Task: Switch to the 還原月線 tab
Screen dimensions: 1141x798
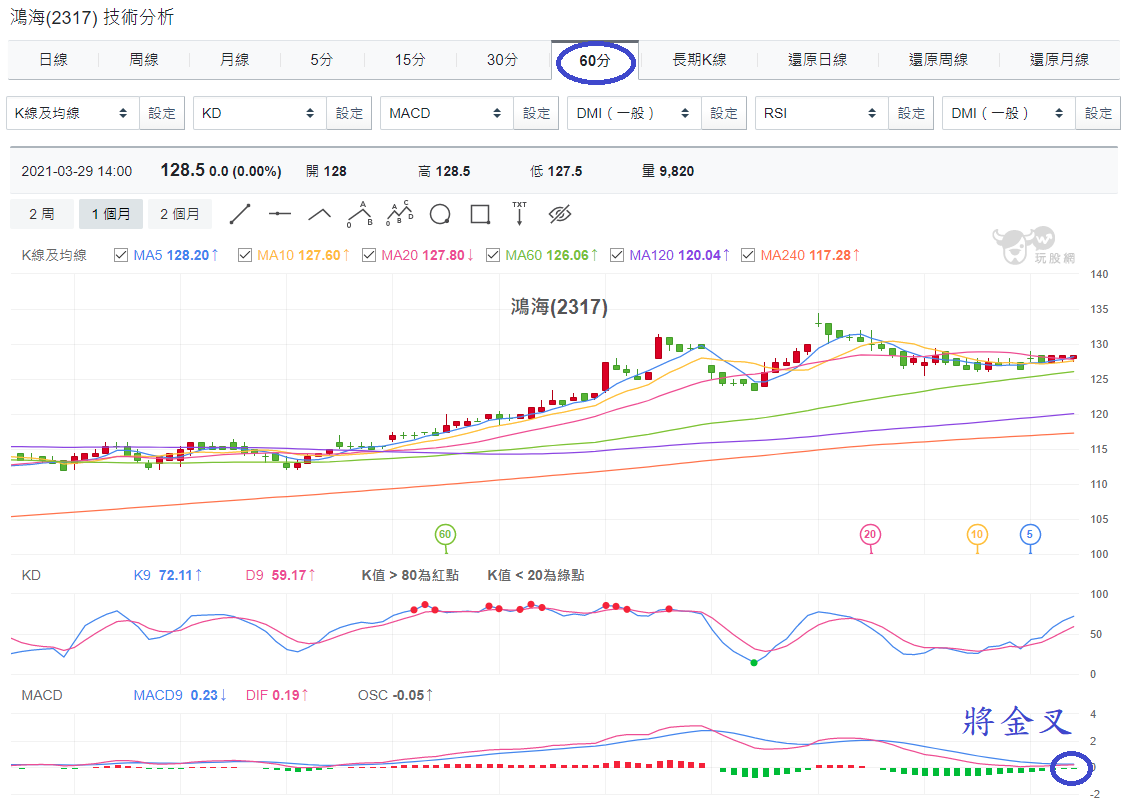Action: coord(1059,60)
